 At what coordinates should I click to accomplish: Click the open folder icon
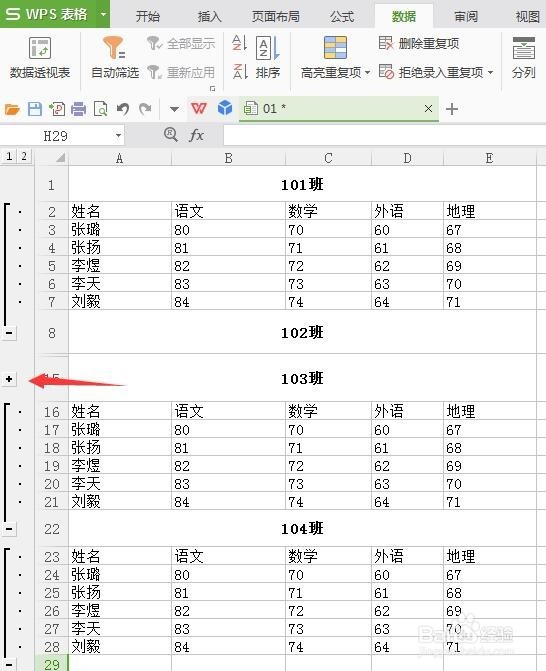click(12, 110)
